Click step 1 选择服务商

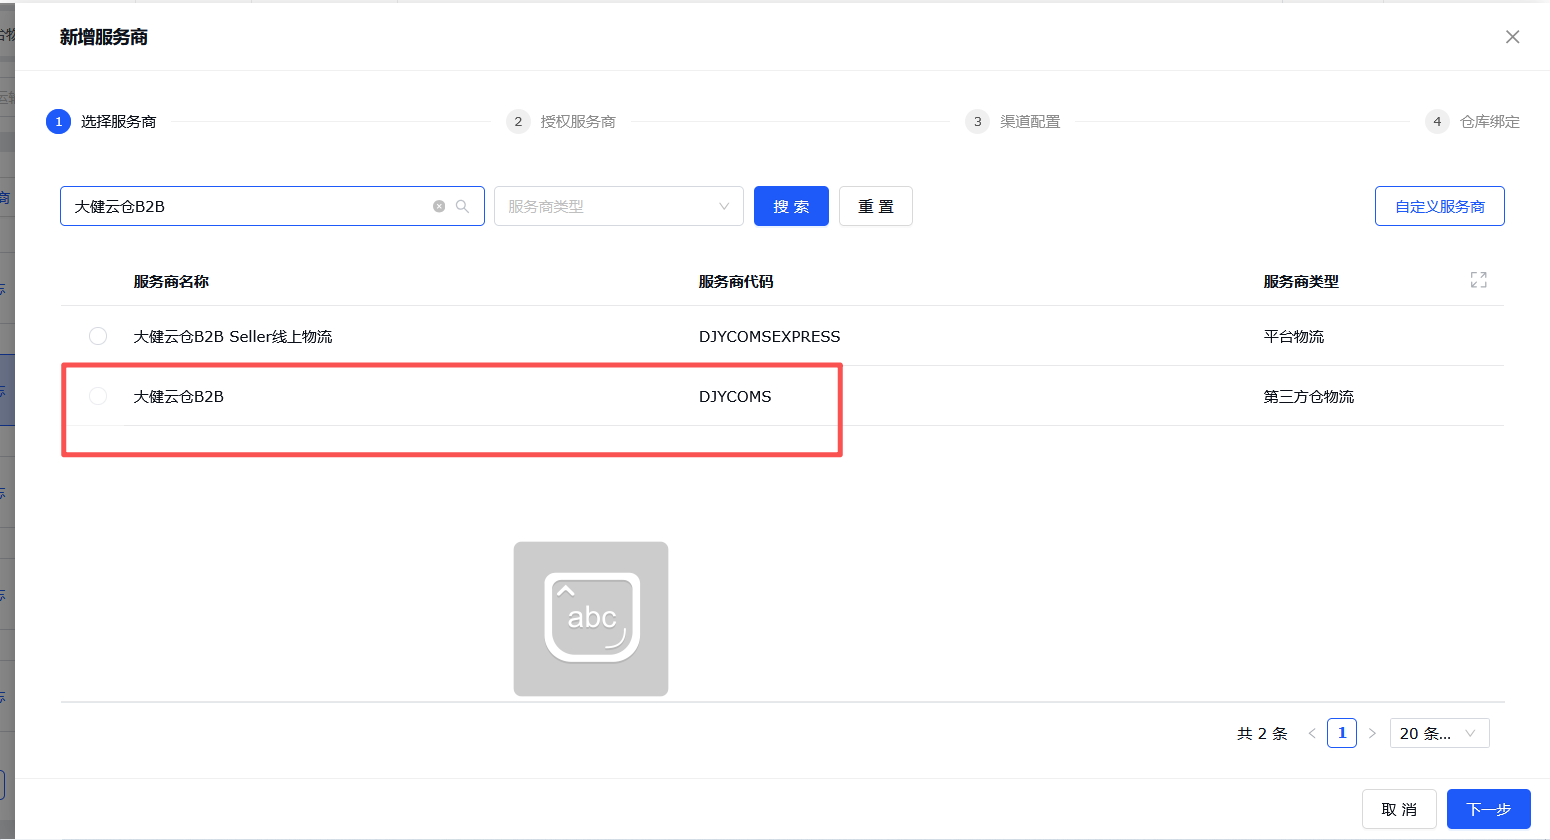tap(102, 122)
